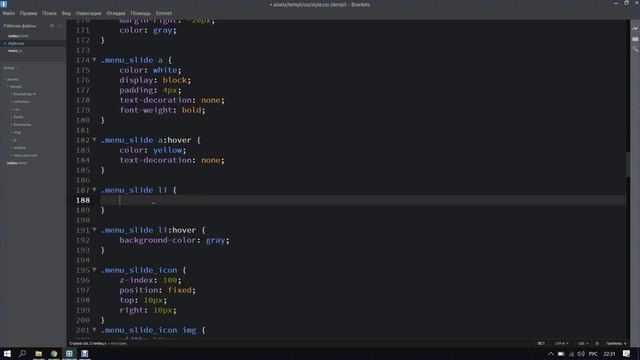640x360 pixels.
Task: Click 'background-color' property on line 192
Action: (x=158, y=240)
